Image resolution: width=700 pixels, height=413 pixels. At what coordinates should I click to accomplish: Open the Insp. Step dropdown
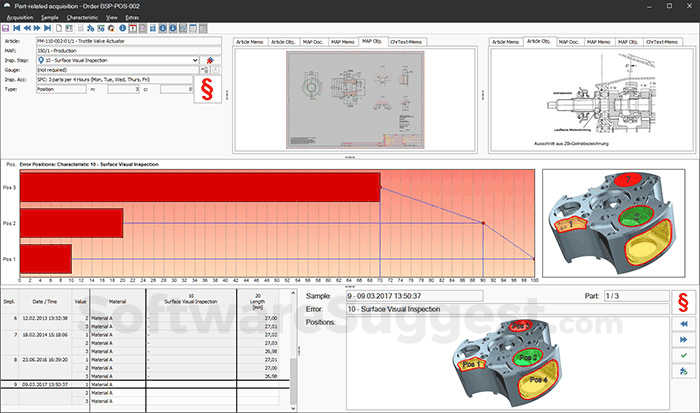195,60
